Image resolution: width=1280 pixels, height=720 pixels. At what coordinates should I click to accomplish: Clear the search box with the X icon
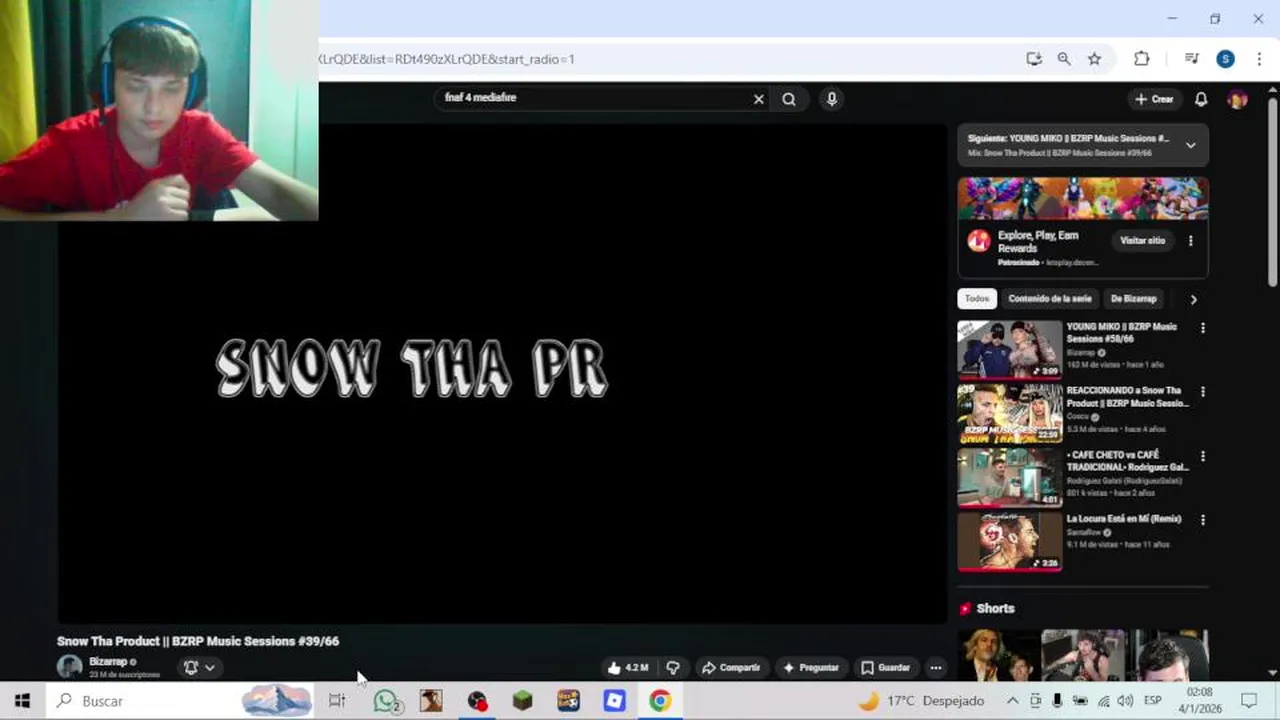point(758,99)
